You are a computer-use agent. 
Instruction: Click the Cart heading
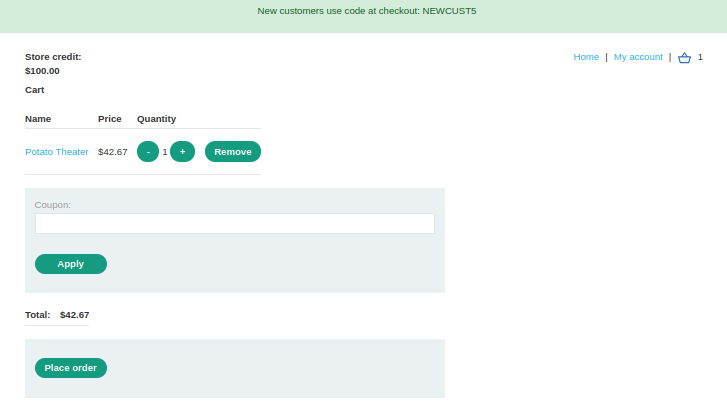point(35,90)
